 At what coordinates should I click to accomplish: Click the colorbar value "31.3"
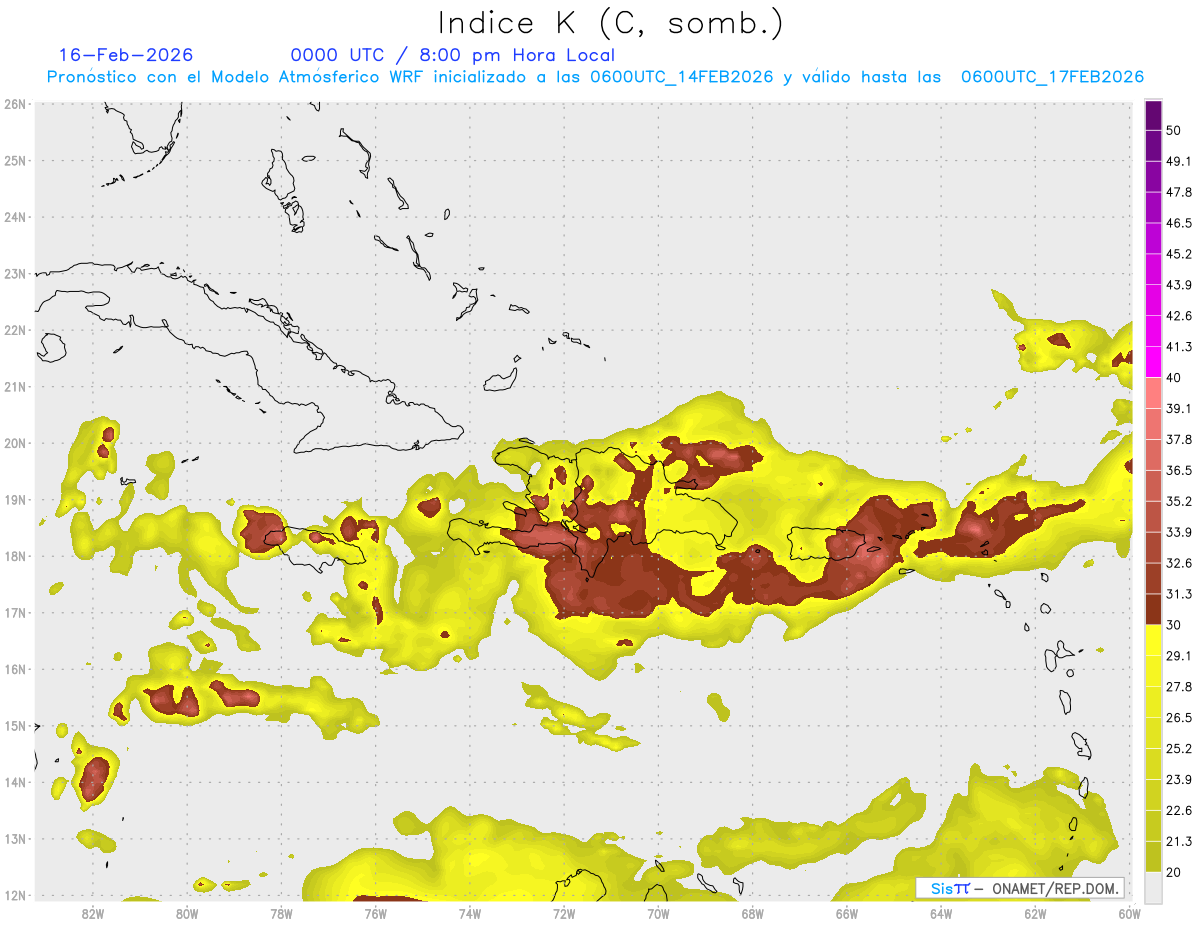[1179, 594]
